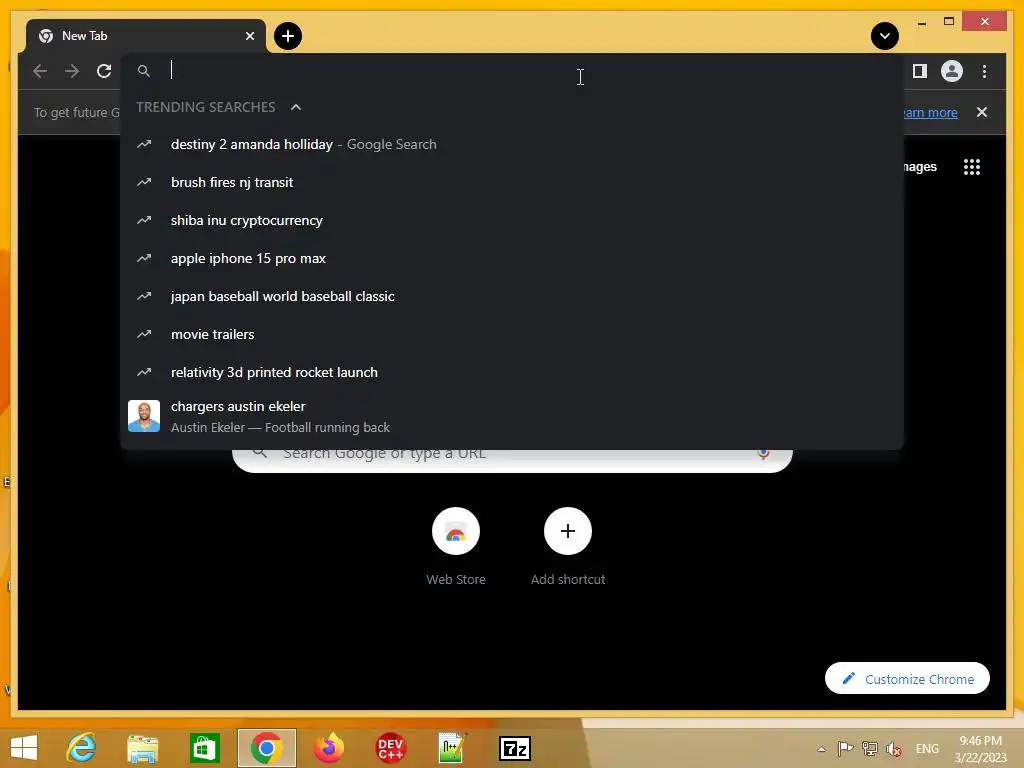The width and height of the screenshot is (1024, 768).
Task: Select suggestion apple iphone 15 pro max
Action: point(511,258)
